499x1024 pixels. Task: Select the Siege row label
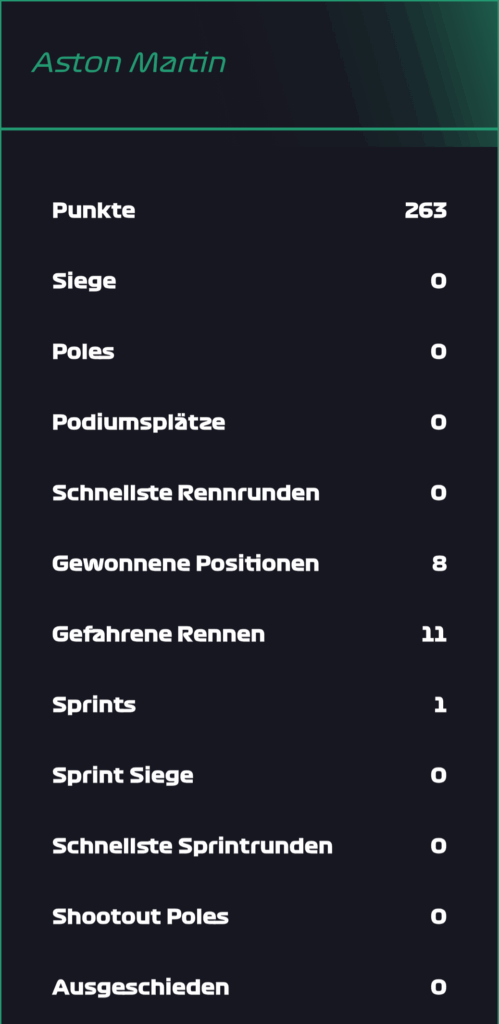pos(84,281)
